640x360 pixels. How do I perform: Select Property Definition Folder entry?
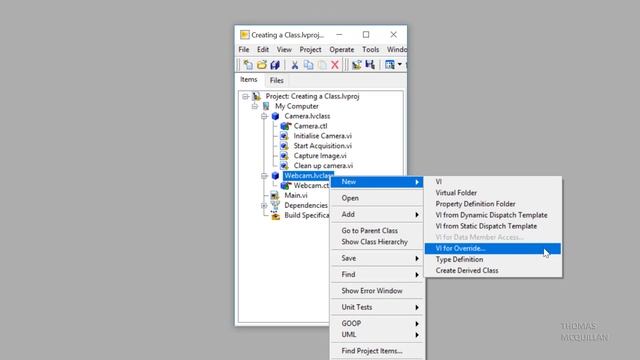pyautogui.click(x=493, y=204)
